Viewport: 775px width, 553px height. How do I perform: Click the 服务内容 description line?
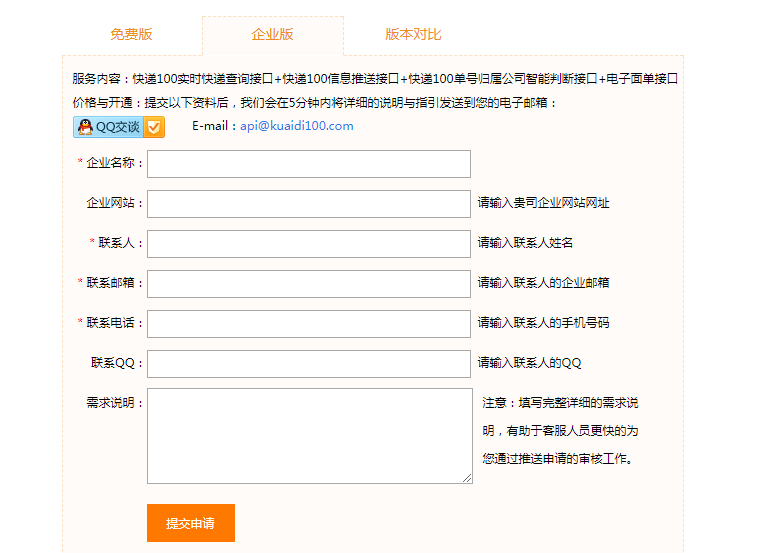point(375,79)
